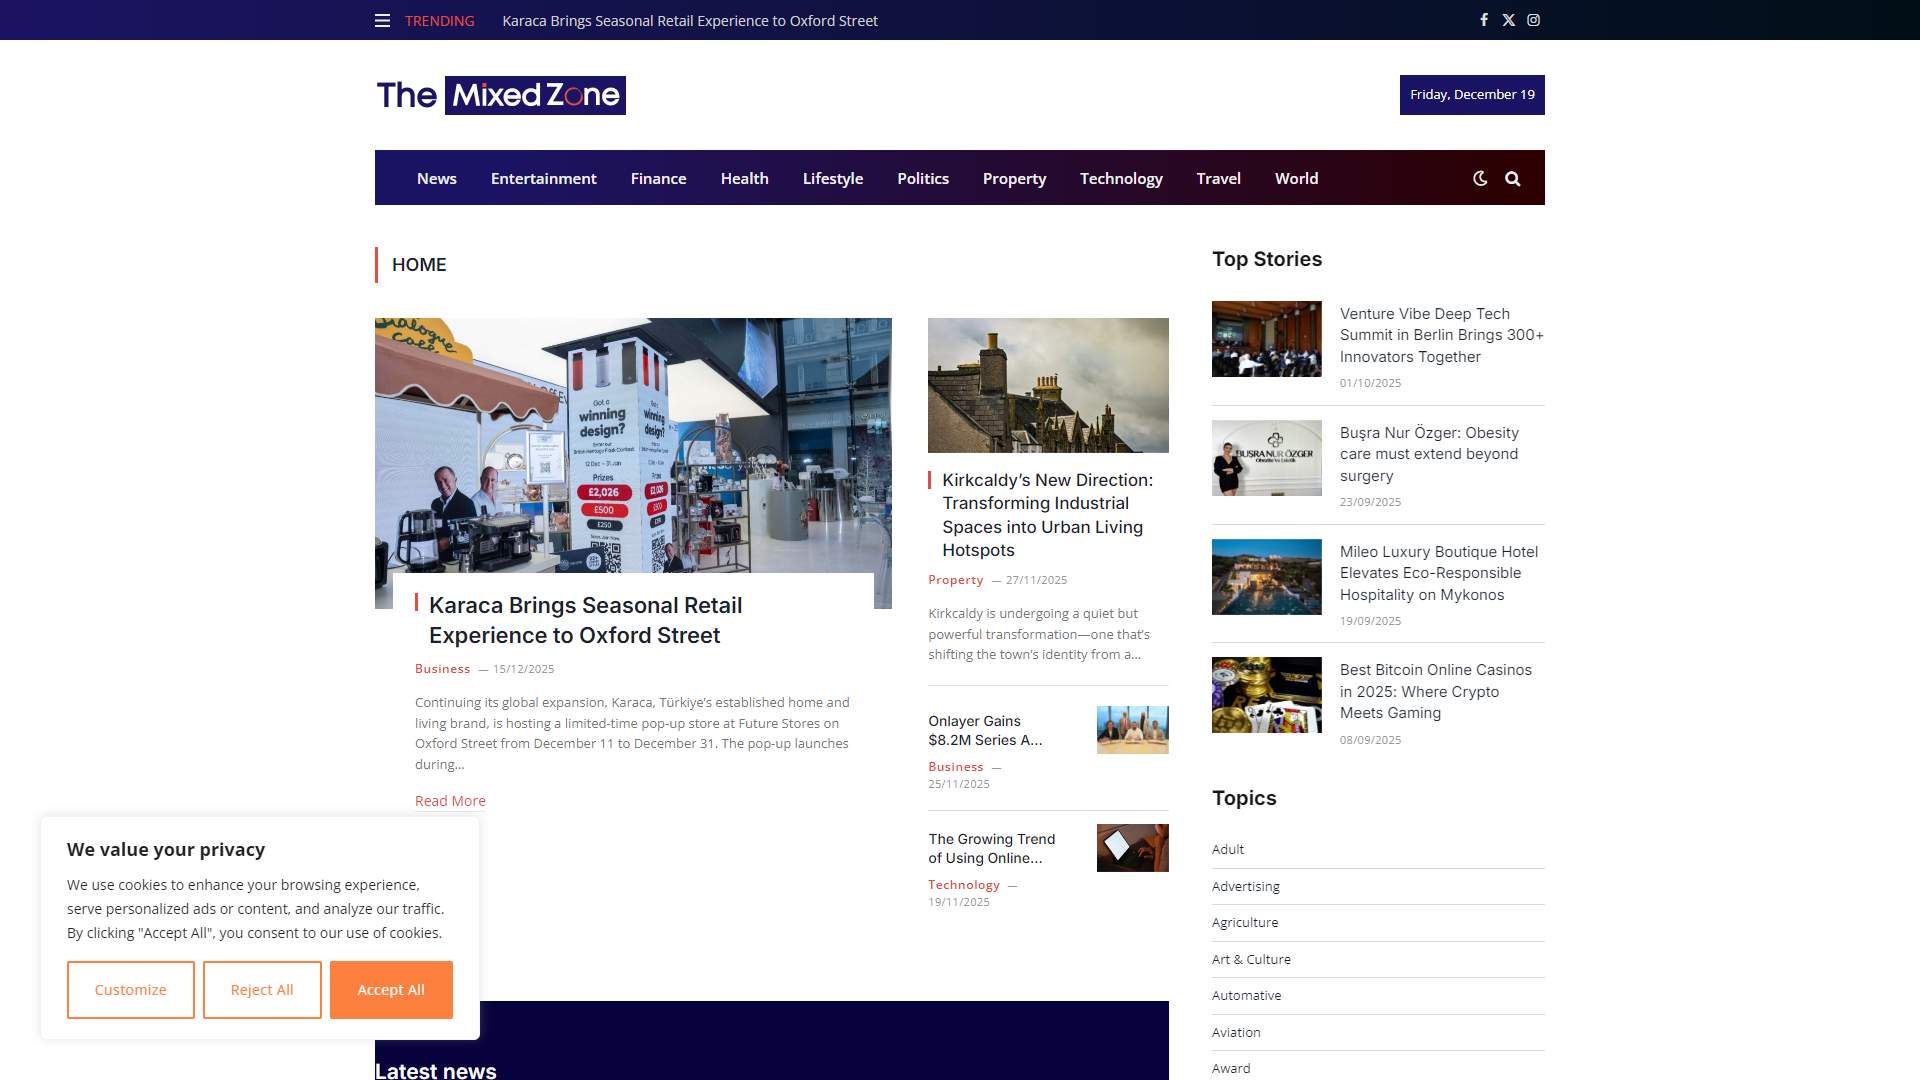Click Venture Vibe Berlin summit thumbnail
Image resolution: width=1920 pixels, height=1080 pixels.
[x=1266, y=339]
